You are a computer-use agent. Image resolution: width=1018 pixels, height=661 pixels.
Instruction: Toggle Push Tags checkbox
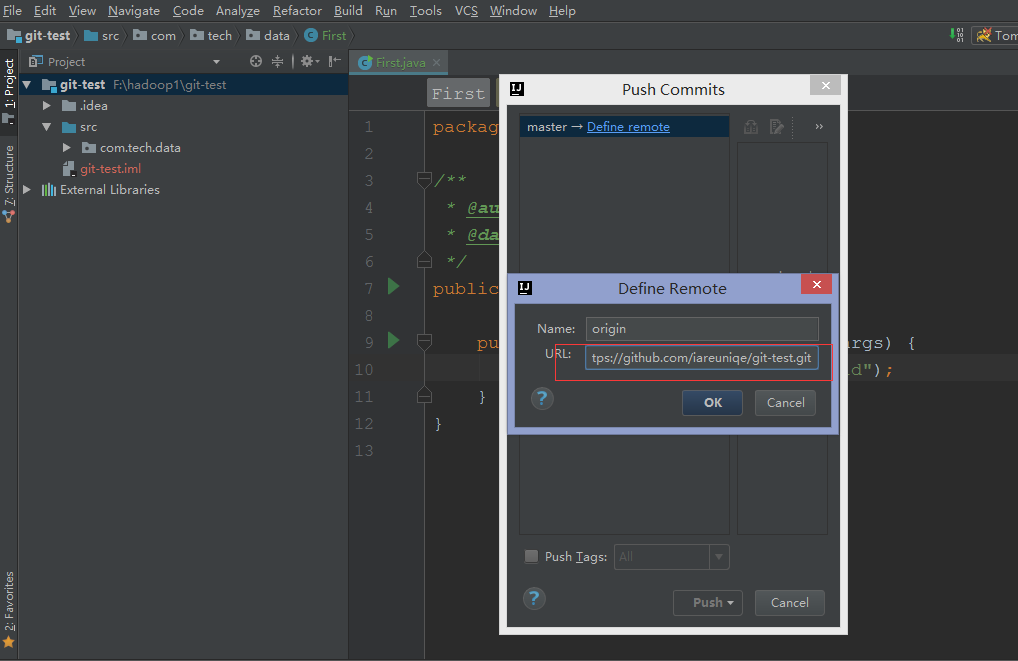pyautogui.click(x=531, y=556)
